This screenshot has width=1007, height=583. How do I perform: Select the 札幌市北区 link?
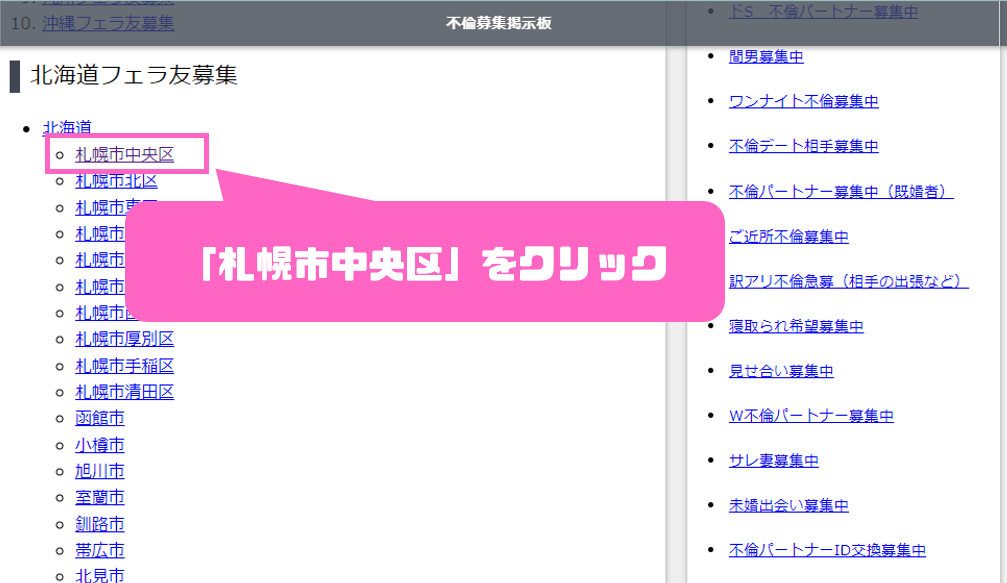(x=116, y=181)
